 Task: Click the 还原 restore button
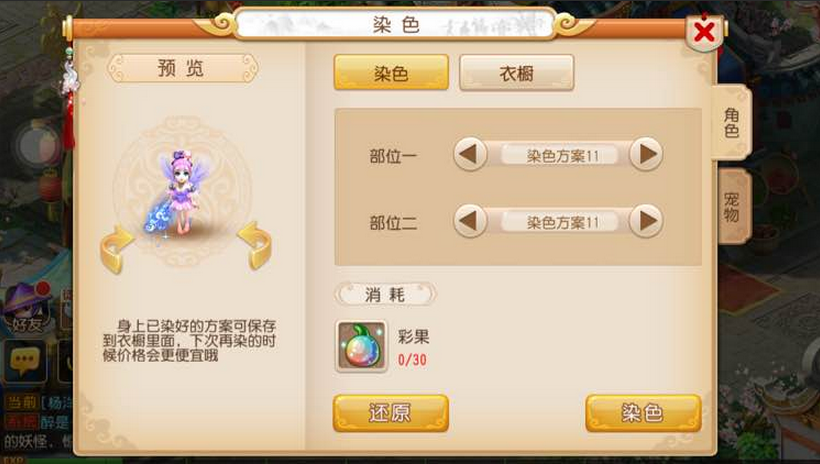pyautogui.click(x=391, y=413)
